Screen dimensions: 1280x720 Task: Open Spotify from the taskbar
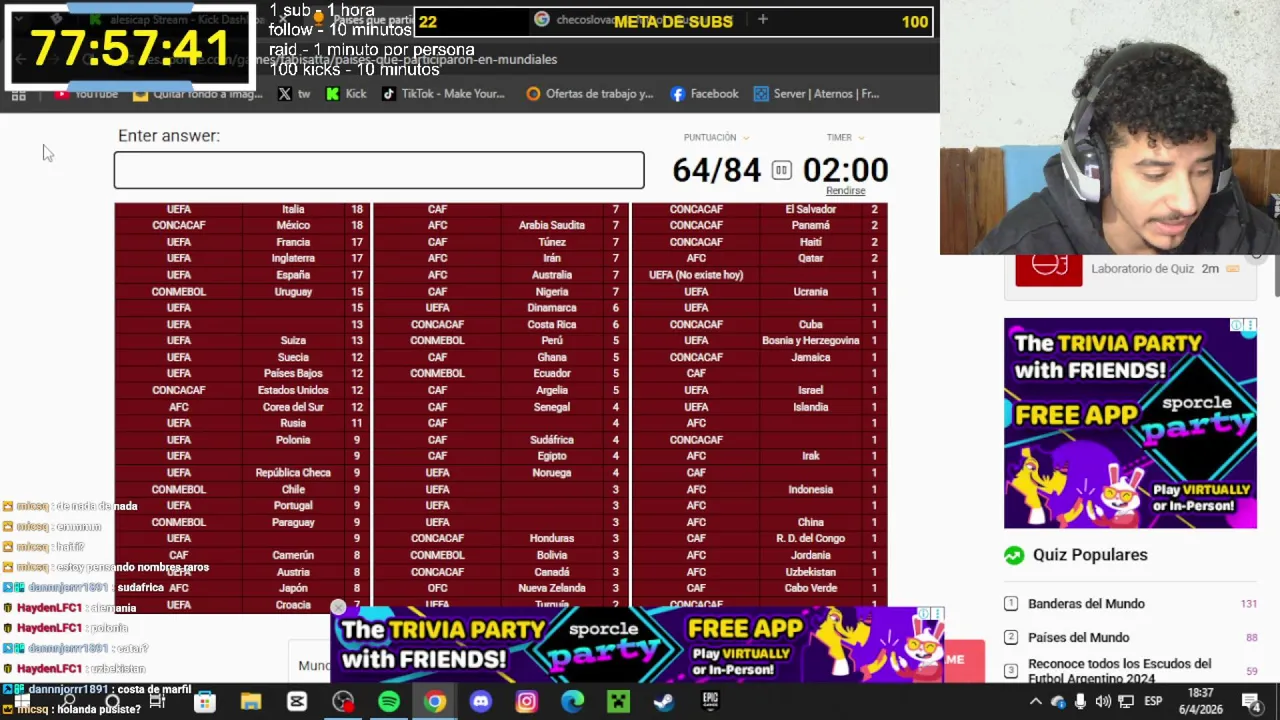[x=388, y=702]
